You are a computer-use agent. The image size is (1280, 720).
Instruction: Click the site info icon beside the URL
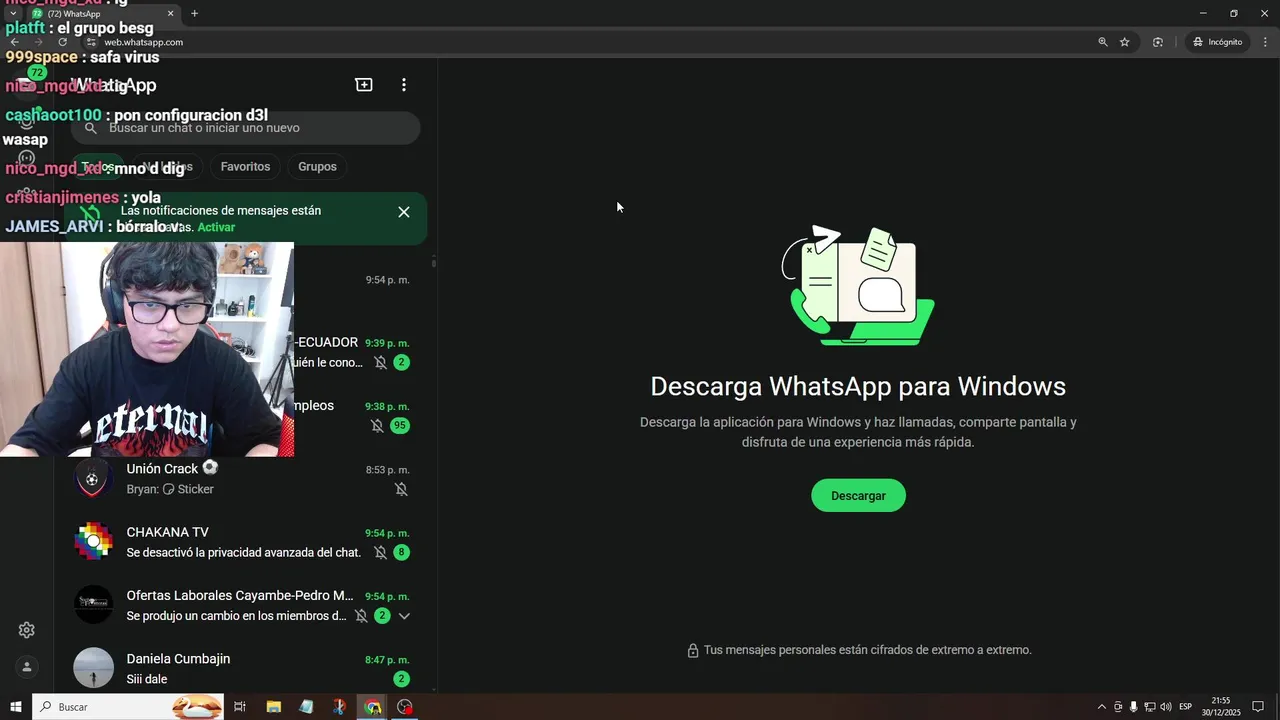(91, 42)
